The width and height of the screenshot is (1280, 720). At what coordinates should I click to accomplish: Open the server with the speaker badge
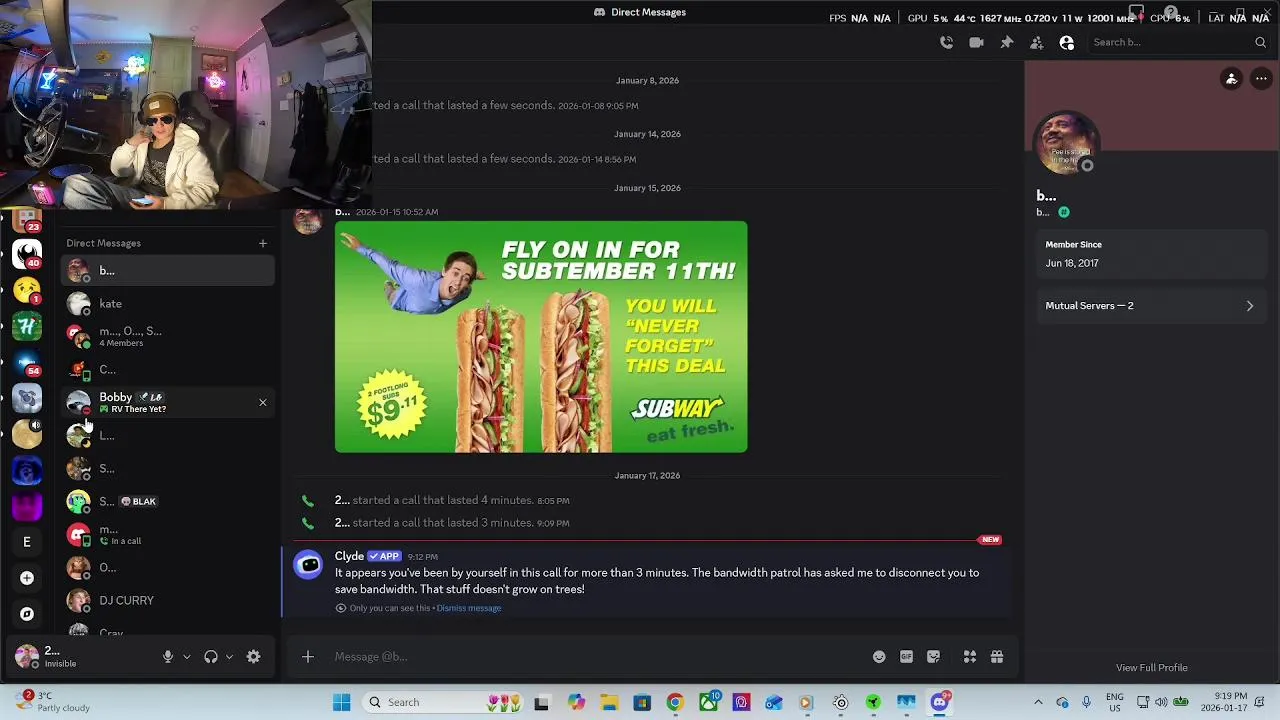coord(27,434)
